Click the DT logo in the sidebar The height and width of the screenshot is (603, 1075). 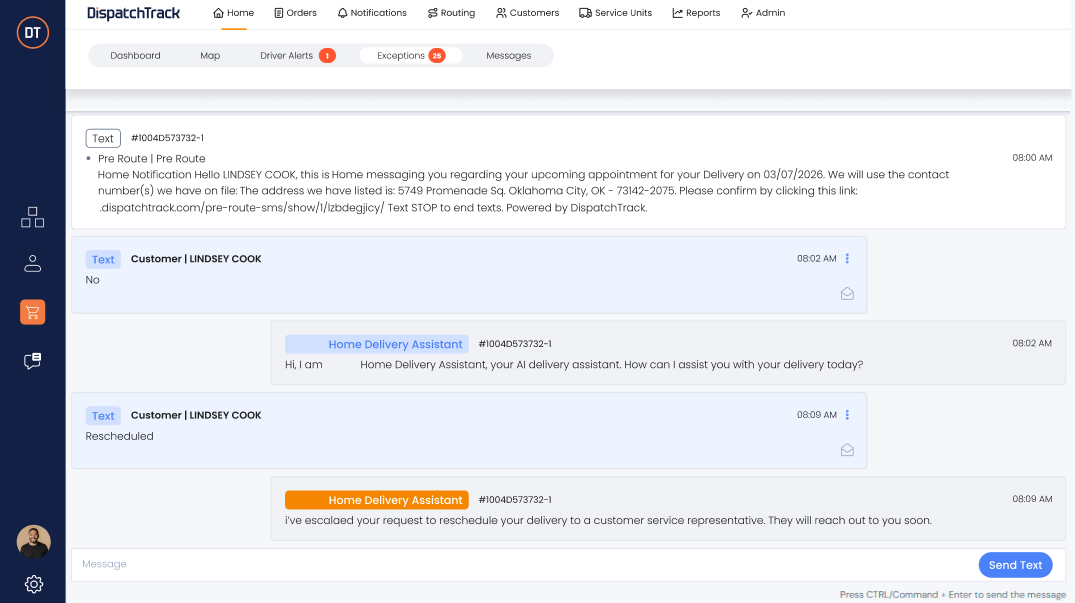[x=32, y=32]
